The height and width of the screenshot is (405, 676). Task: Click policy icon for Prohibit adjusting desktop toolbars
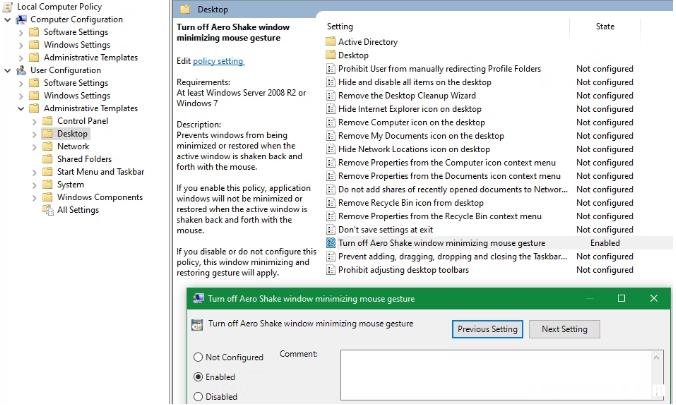pyautogui.click(x=331, y=270)
